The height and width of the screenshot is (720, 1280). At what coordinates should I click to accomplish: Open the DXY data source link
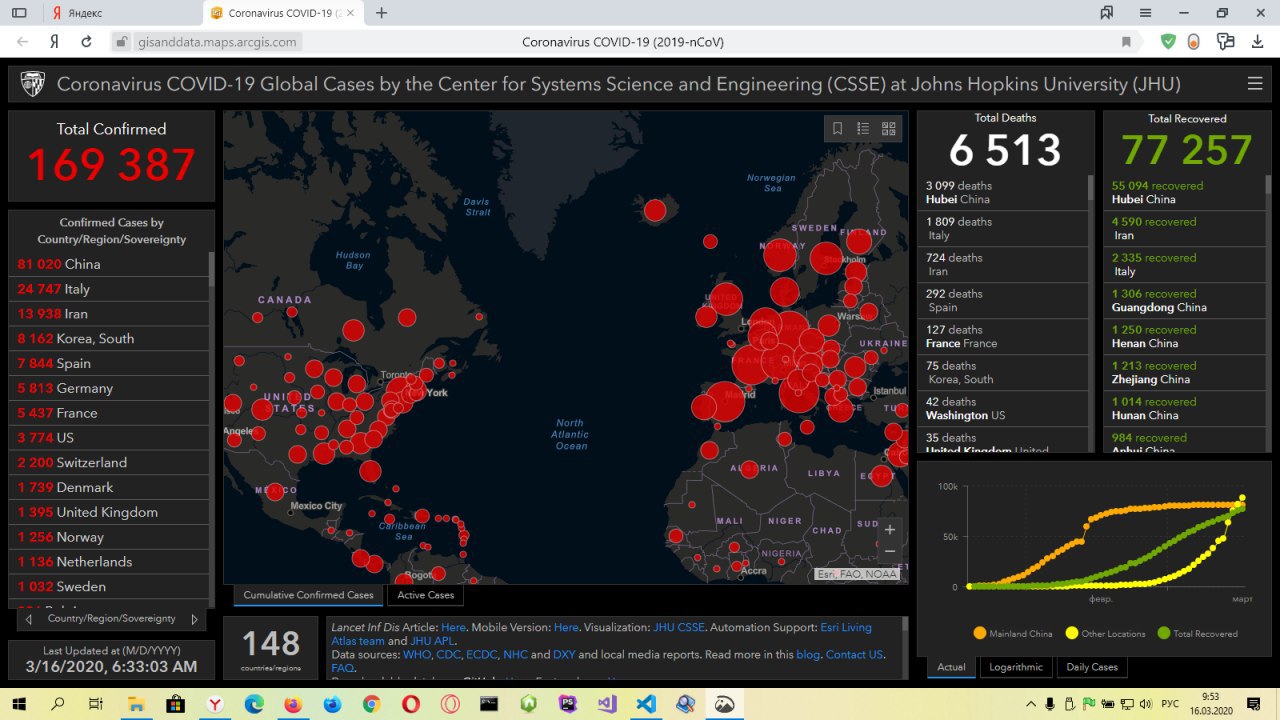[x=564, y=654]
